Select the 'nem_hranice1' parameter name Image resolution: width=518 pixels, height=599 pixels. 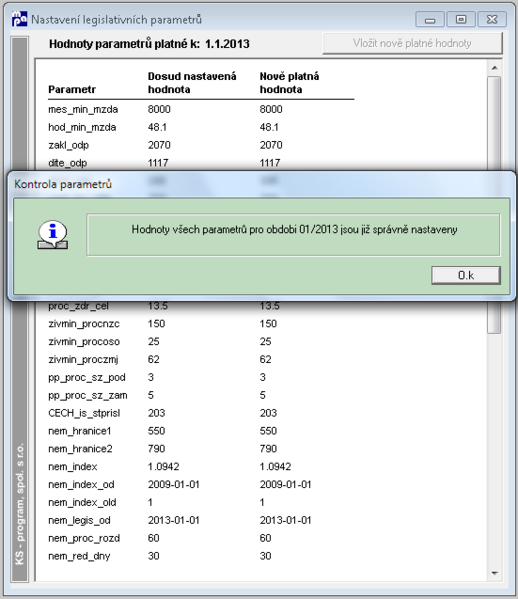pyautogui.click(x=79, y=431)
